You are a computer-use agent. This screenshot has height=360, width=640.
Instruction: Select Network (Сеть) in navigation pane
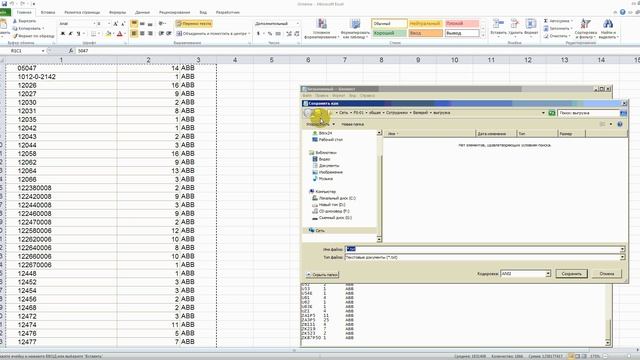(x=317, y=231)
